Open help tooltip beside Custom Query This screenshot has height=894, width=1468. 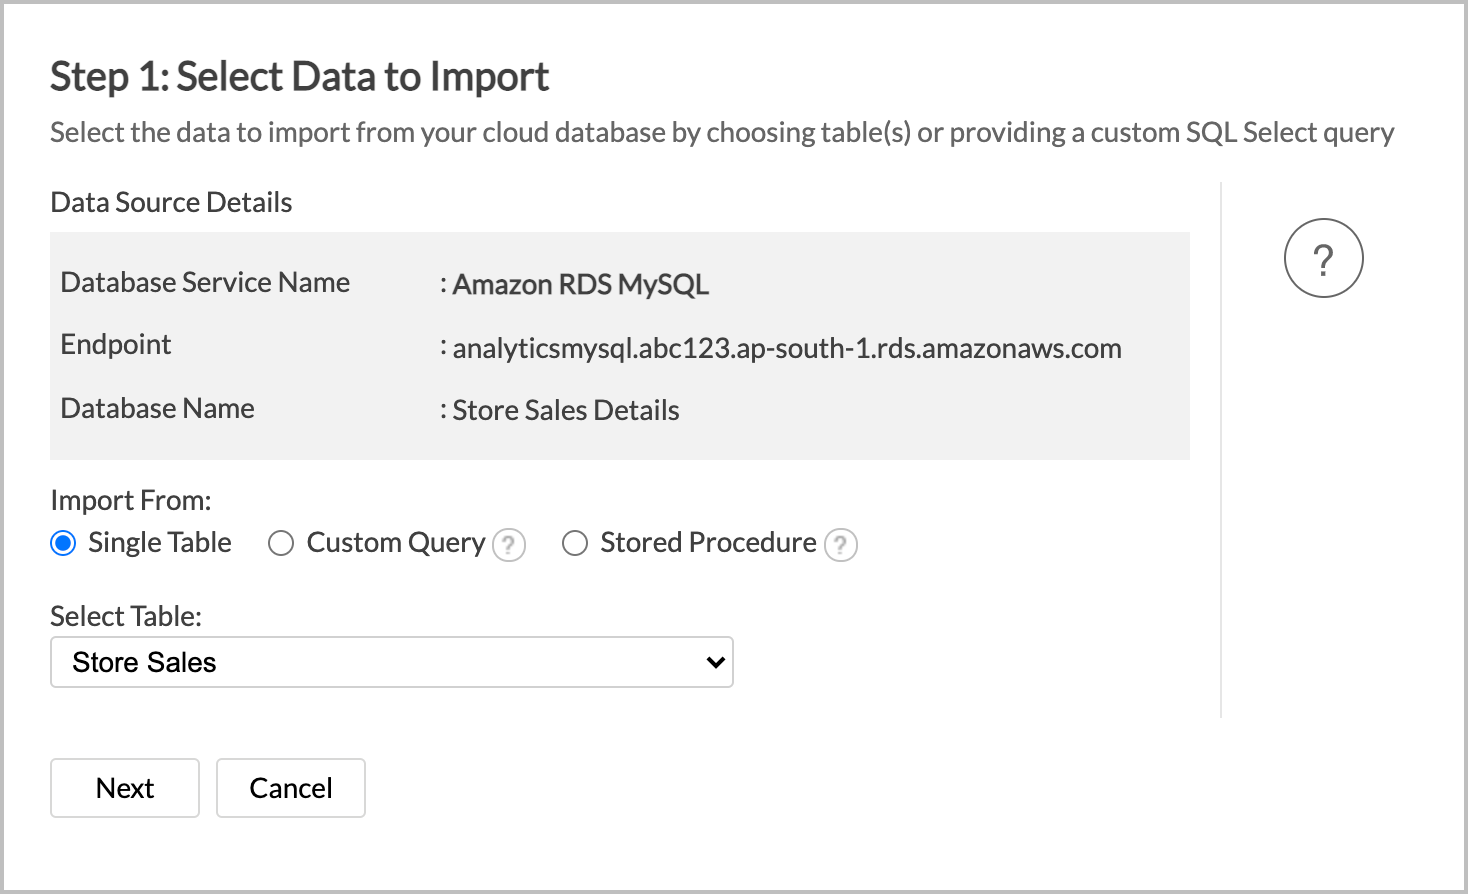(509, 545)
